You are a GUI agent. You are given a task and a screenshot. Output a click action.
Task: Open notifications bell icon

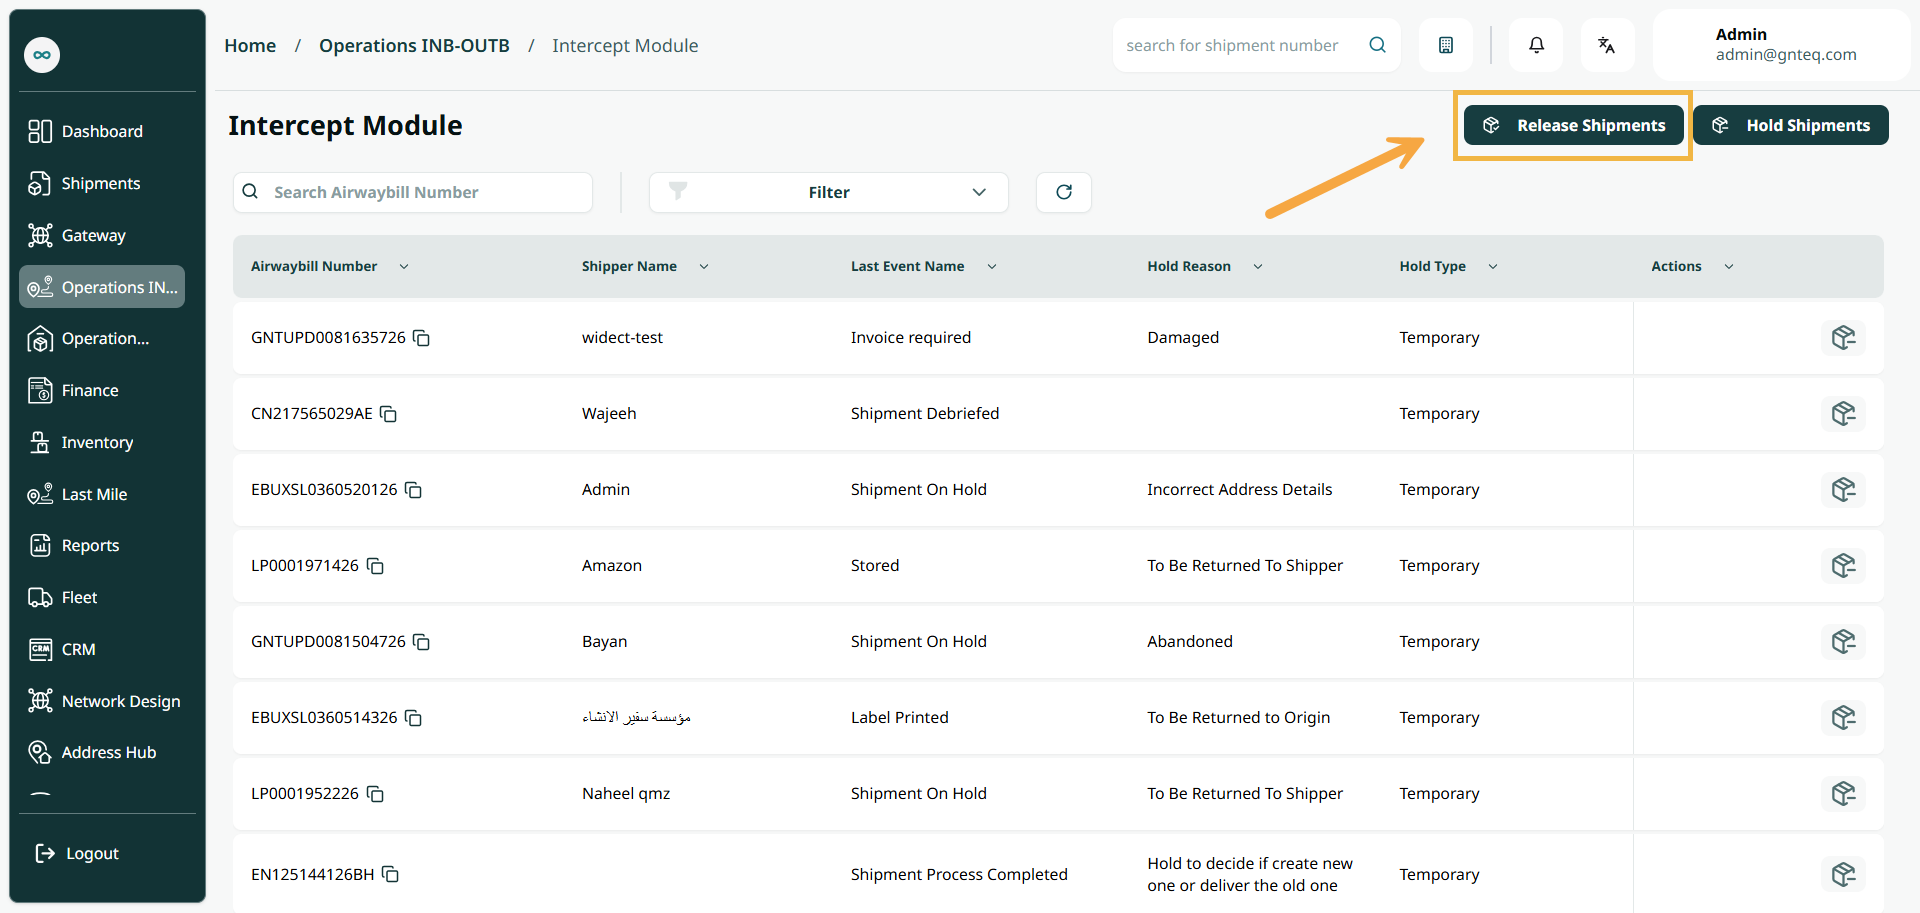[x=1536, y=45]
